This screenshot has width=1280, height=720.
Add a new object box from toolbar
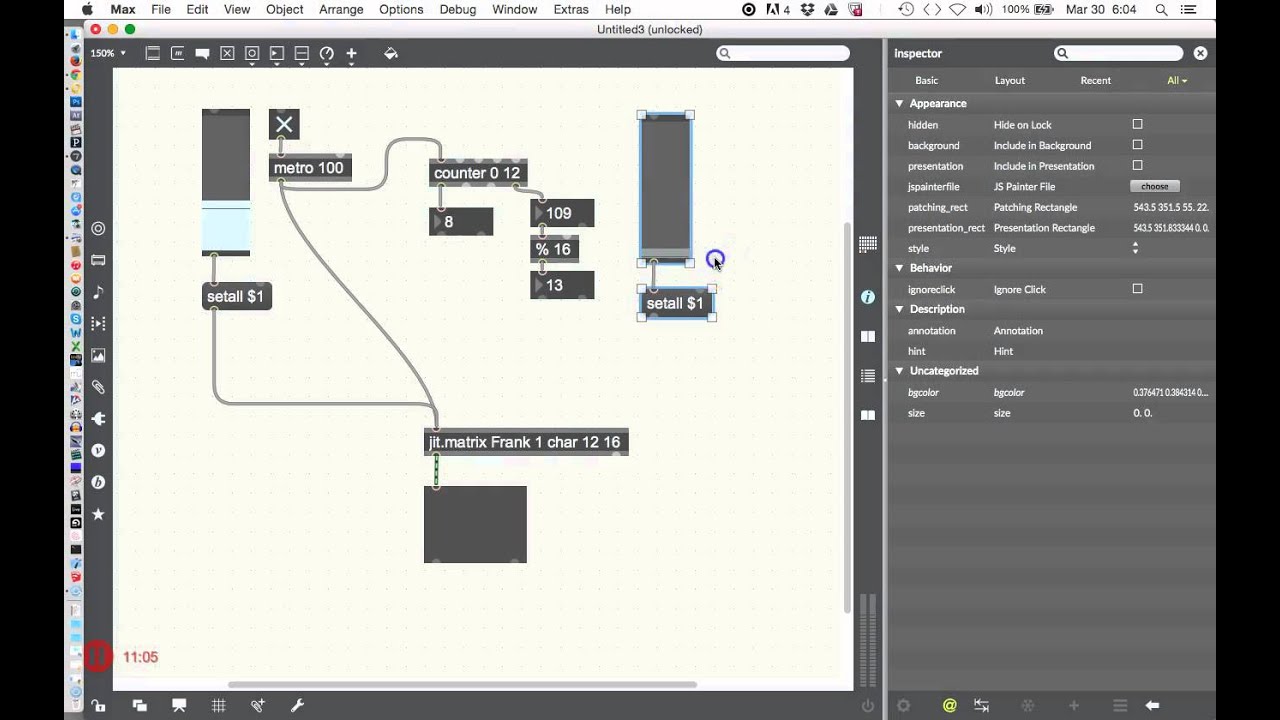click(x=153, y=53)
